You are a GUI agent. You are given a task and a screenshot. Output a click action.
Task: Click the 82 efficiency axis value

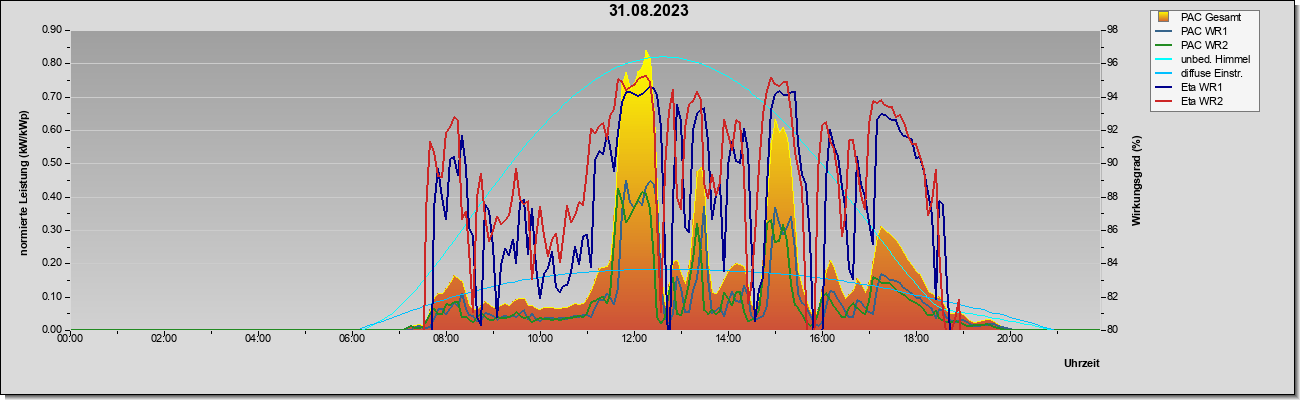click(x=1111, y=297)
